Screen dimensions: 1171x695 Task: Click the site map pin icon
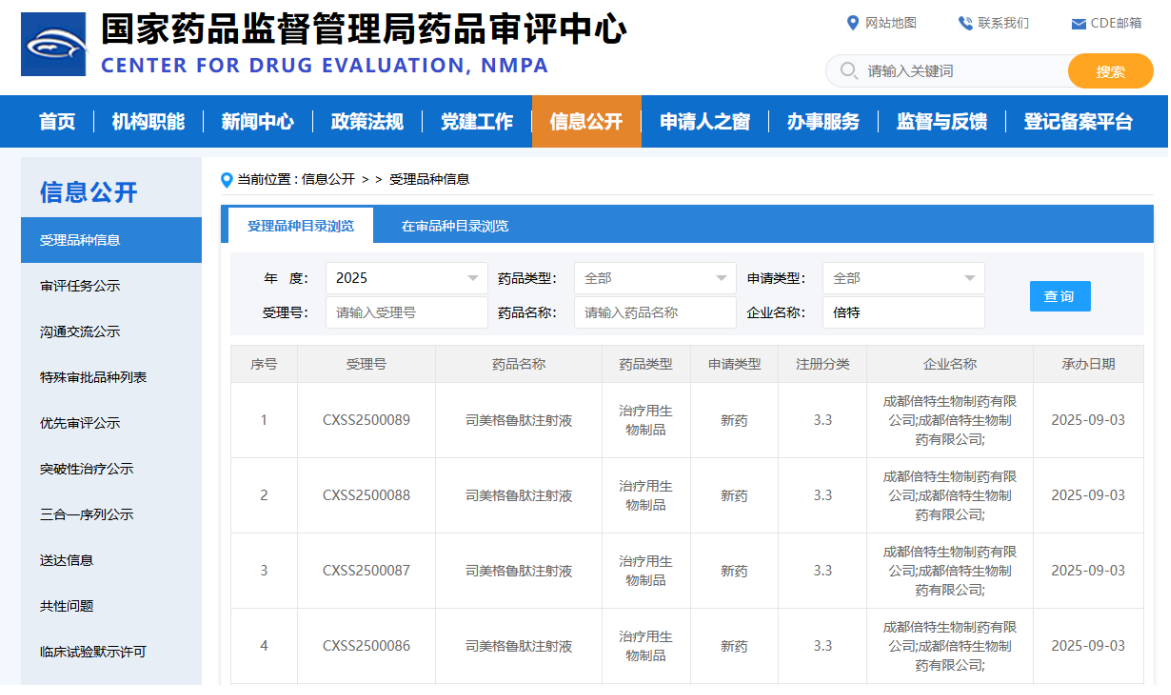point(852,23)
